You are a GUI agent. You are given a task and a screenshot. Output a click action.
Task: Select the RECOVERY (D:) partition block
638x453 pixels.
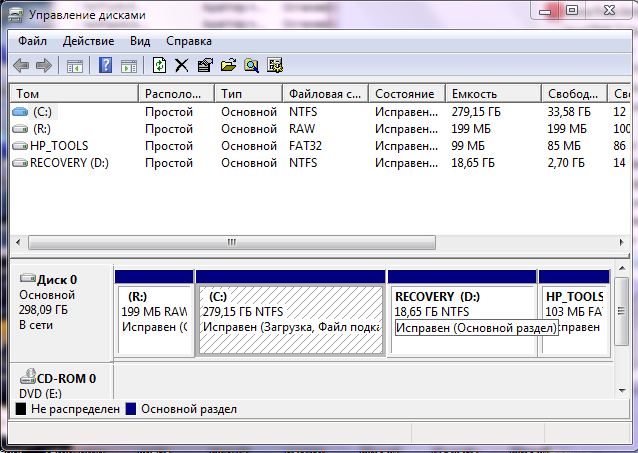point(462,313)
